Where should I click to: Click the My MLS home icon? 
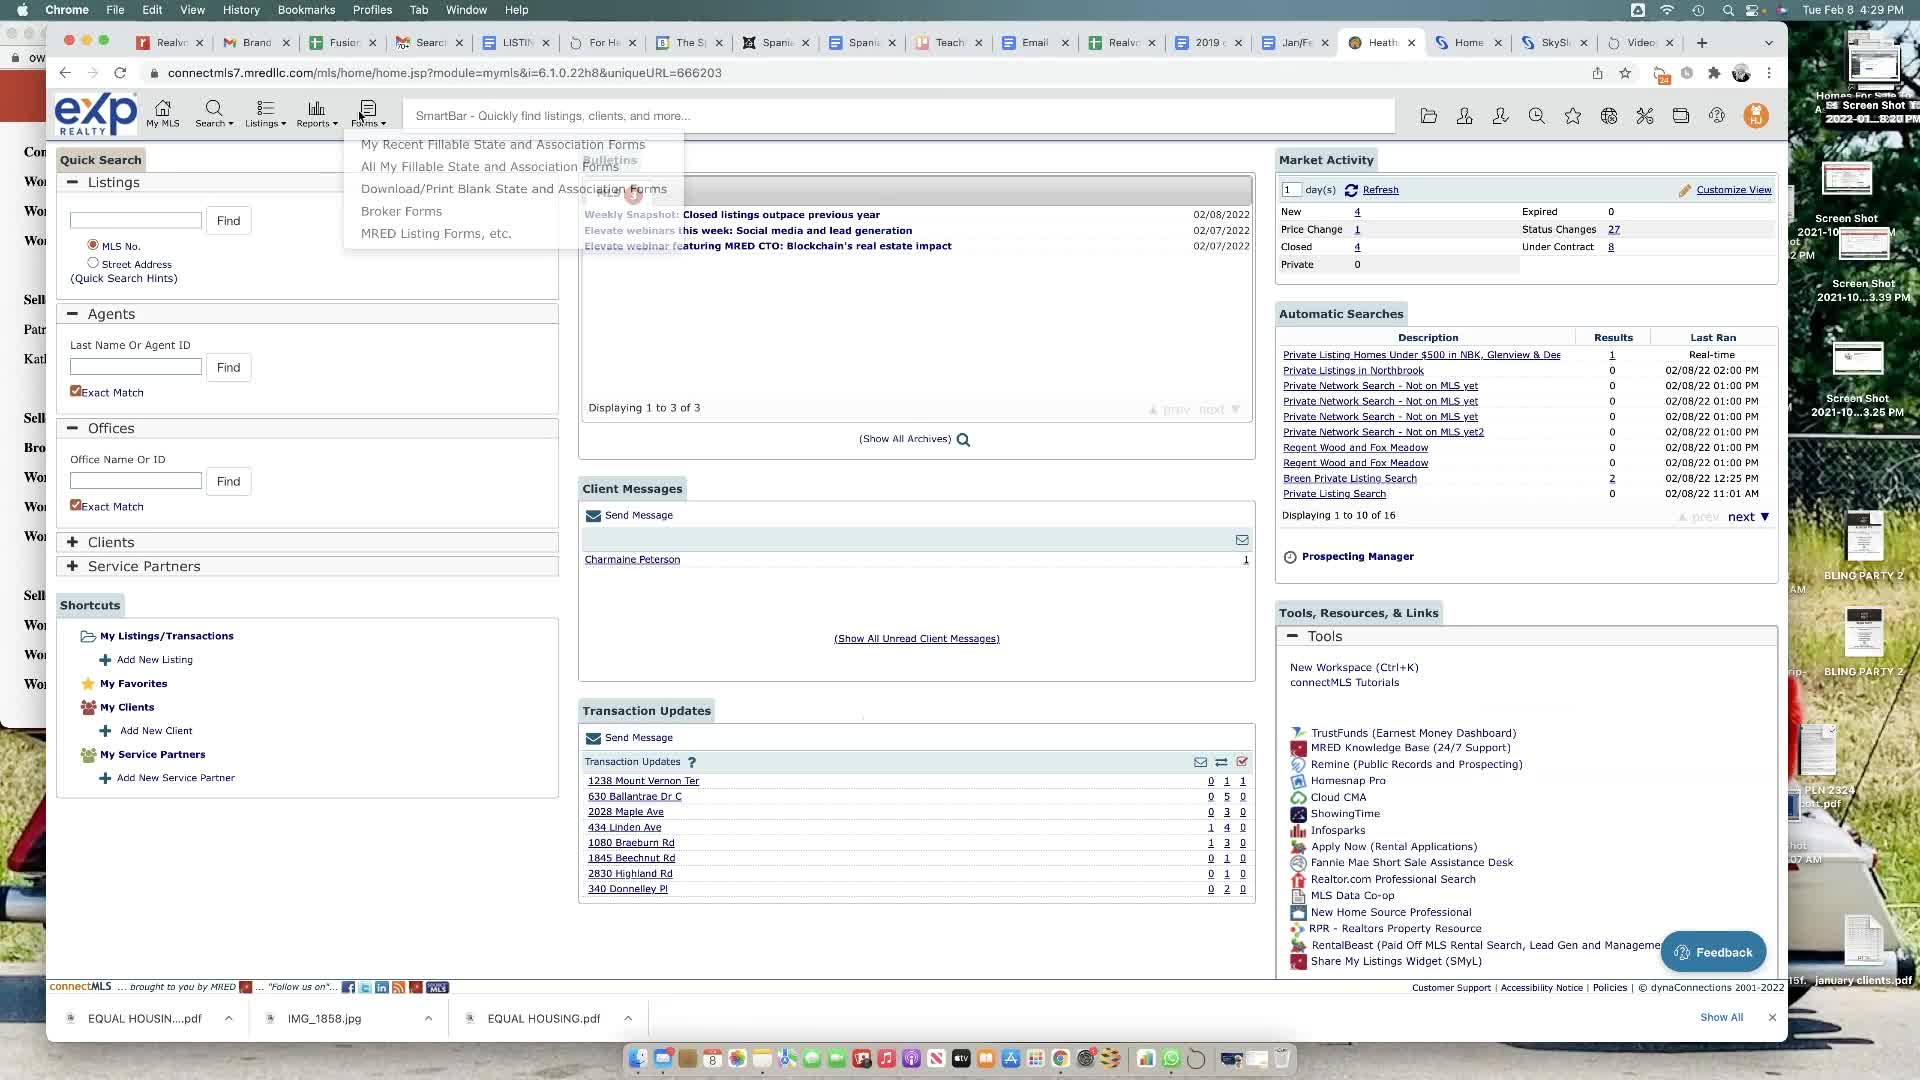pyautogui.click(x=162, y=113)
